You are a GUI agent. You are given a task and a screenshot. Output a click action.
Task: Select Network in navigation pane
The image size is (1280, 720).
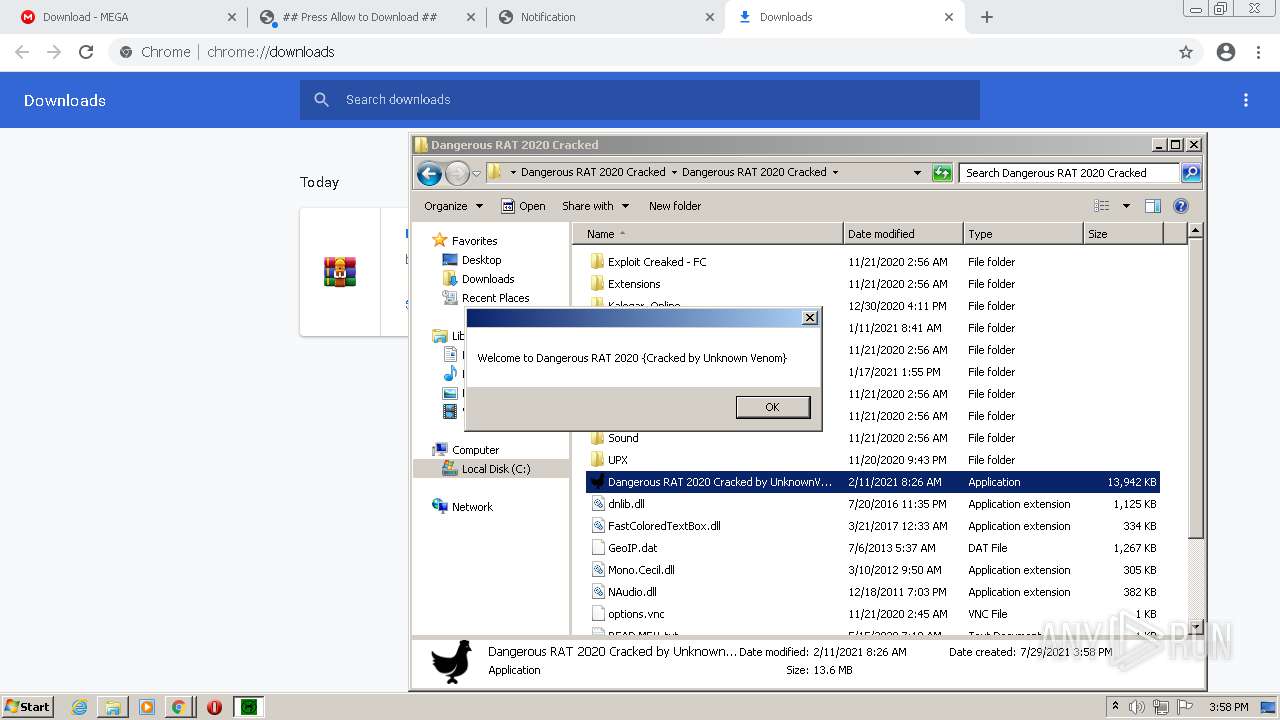(x=472, y=507)
